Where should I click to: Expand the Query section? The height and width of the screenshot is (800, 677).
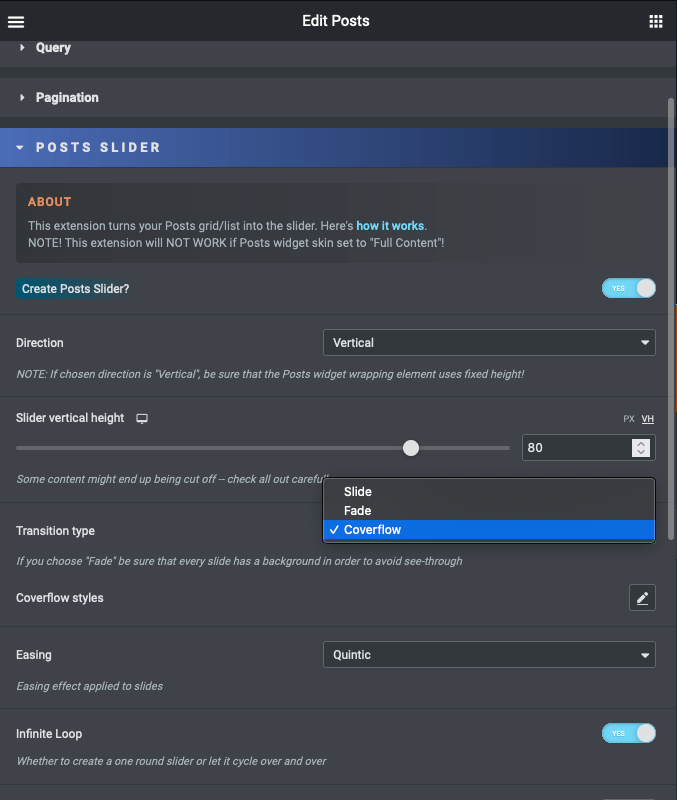[54, 47]
